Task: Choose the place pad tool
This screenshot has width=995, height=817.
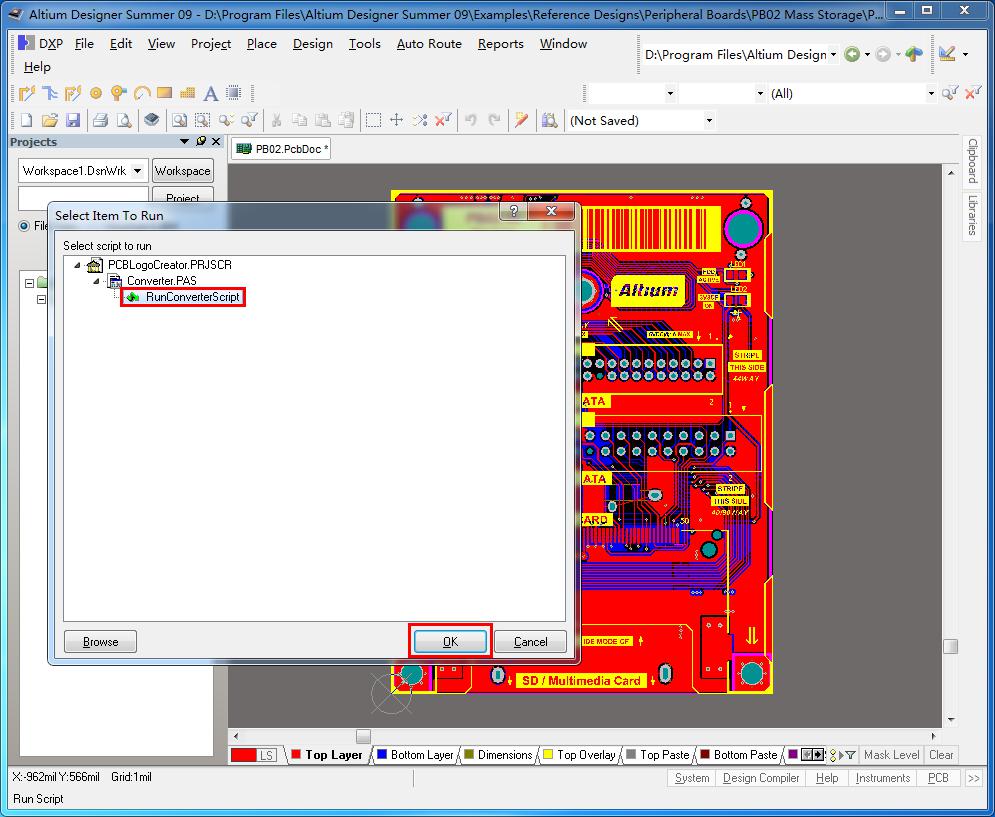Action: click(96, 93)
